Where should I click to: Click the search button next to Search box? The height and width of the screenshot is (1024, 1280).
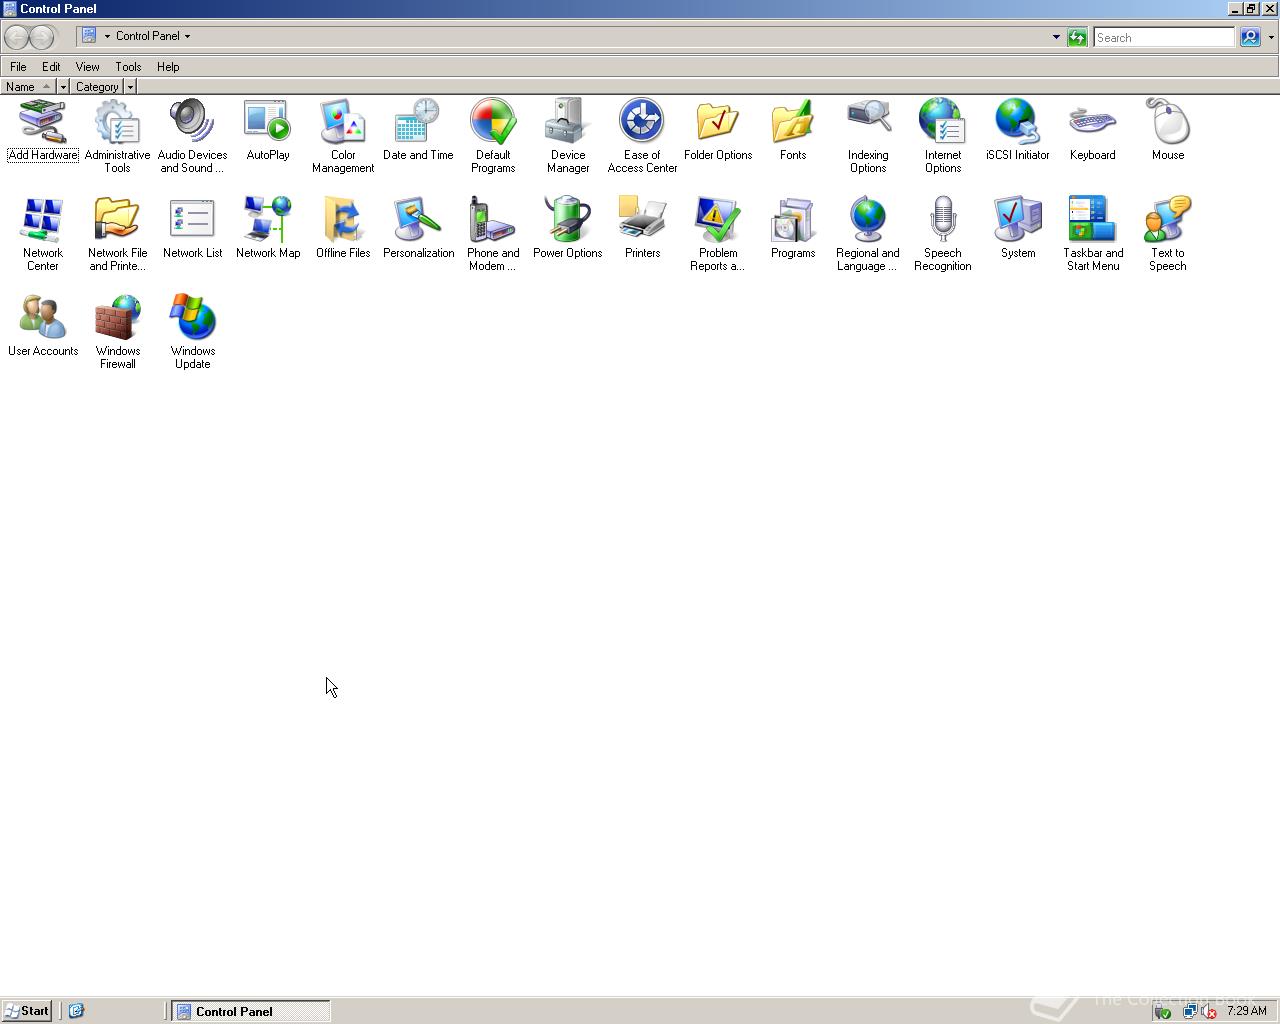click(x=1250, y=37)
